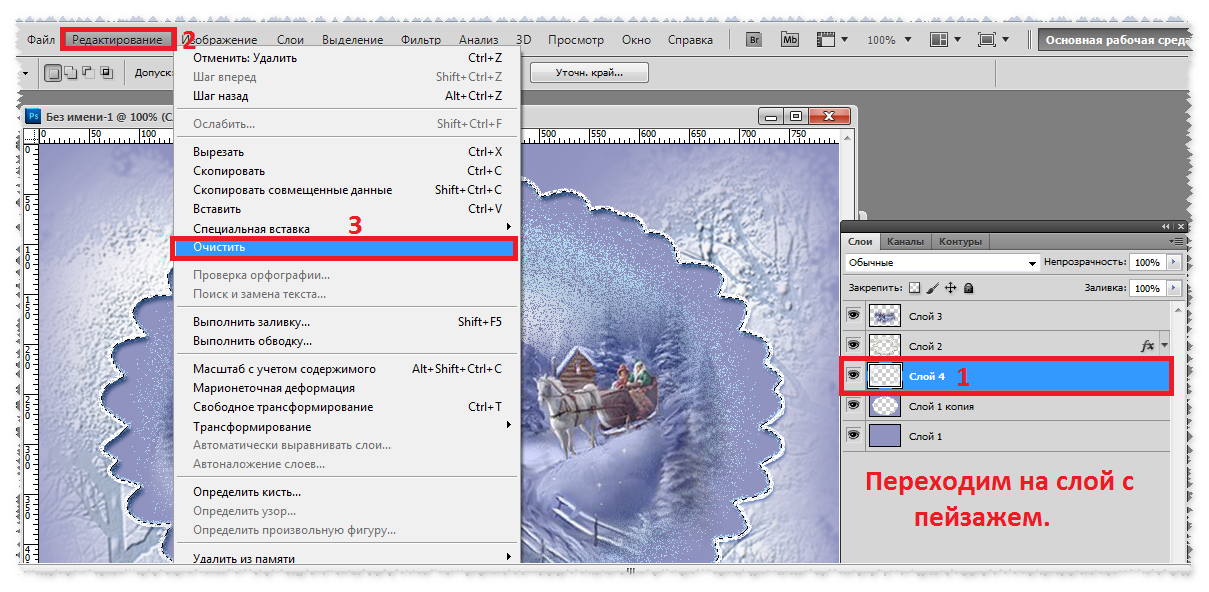Hide layer Слой 3 via eye icon

[854, 316]
